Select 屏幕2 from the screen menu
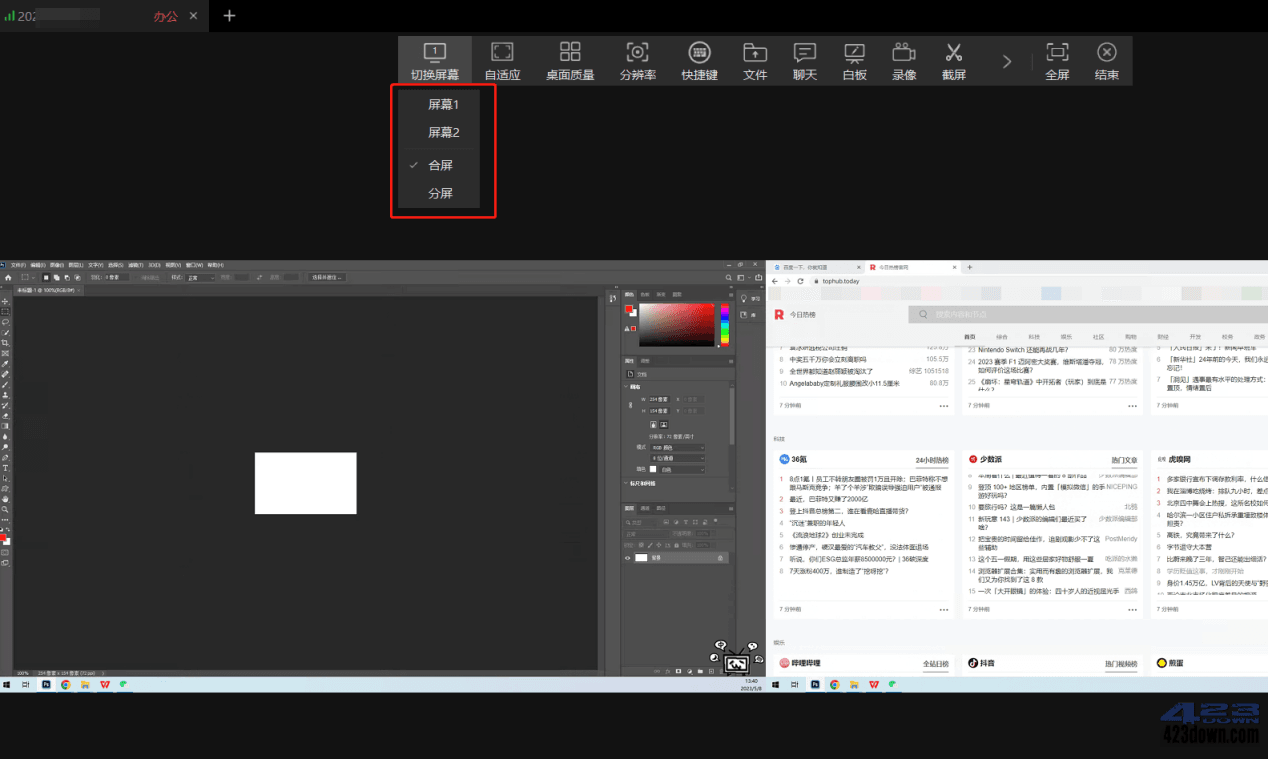1268x759 pixels. click(x=443, y=132)
